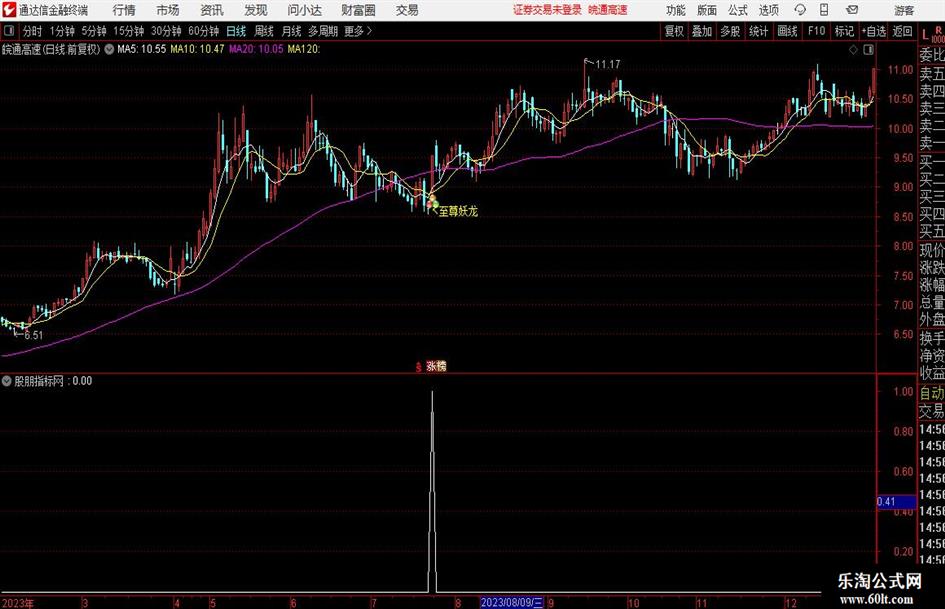Open the 画线 drawing tools
The width and height of the screenshot is (945, 609).
[787, 31]
